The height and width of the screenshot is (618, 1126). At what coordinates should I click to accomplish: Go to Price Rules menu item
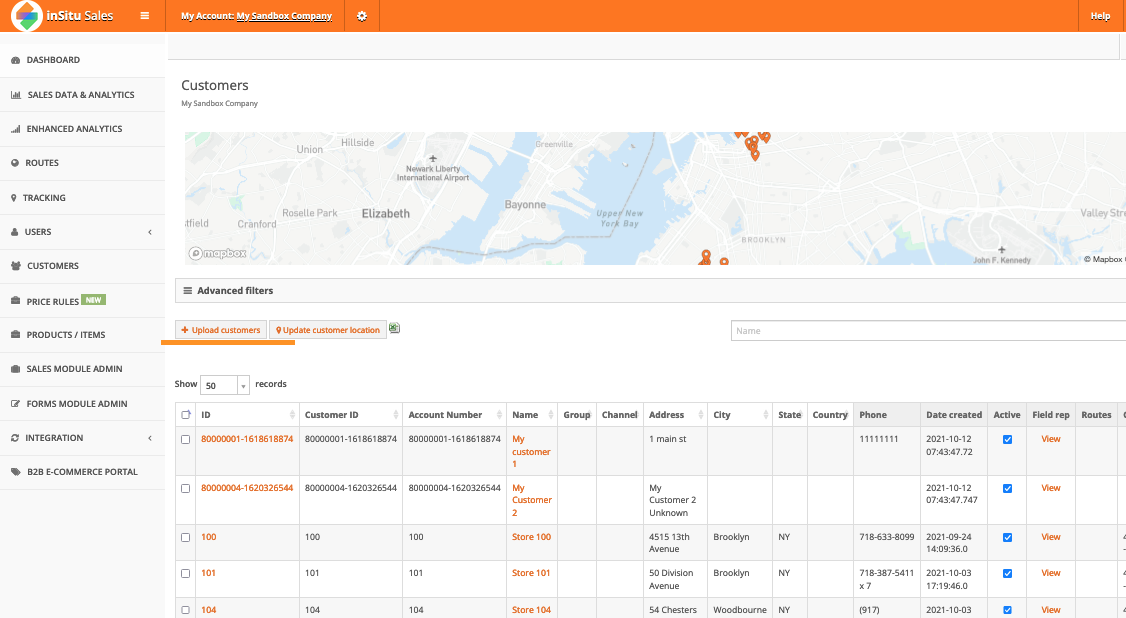(x=54, y=301)
